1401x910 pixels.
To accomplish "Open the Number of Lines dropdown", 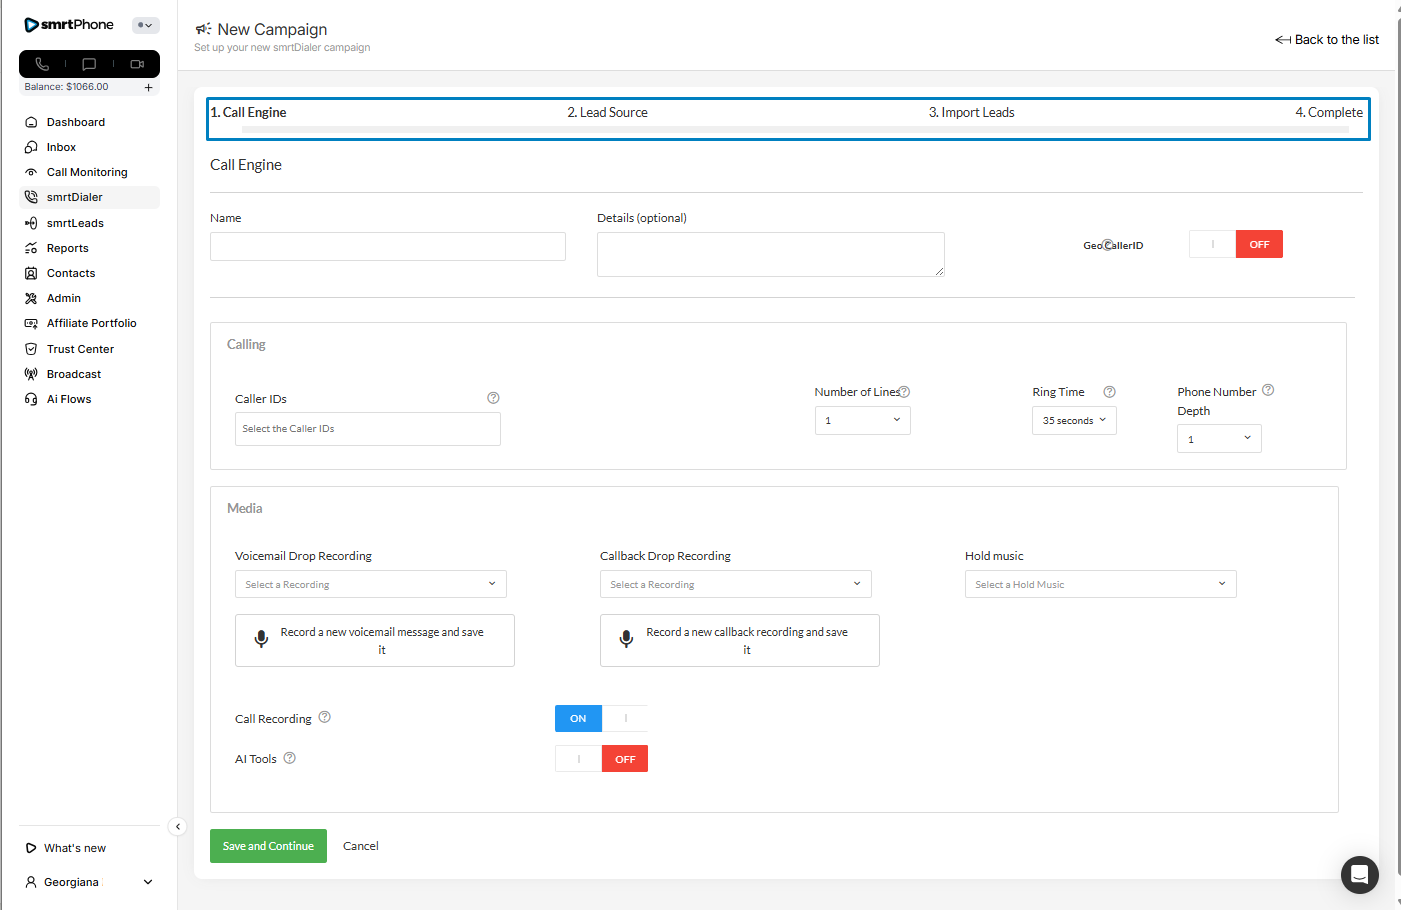I will (862, 421).
